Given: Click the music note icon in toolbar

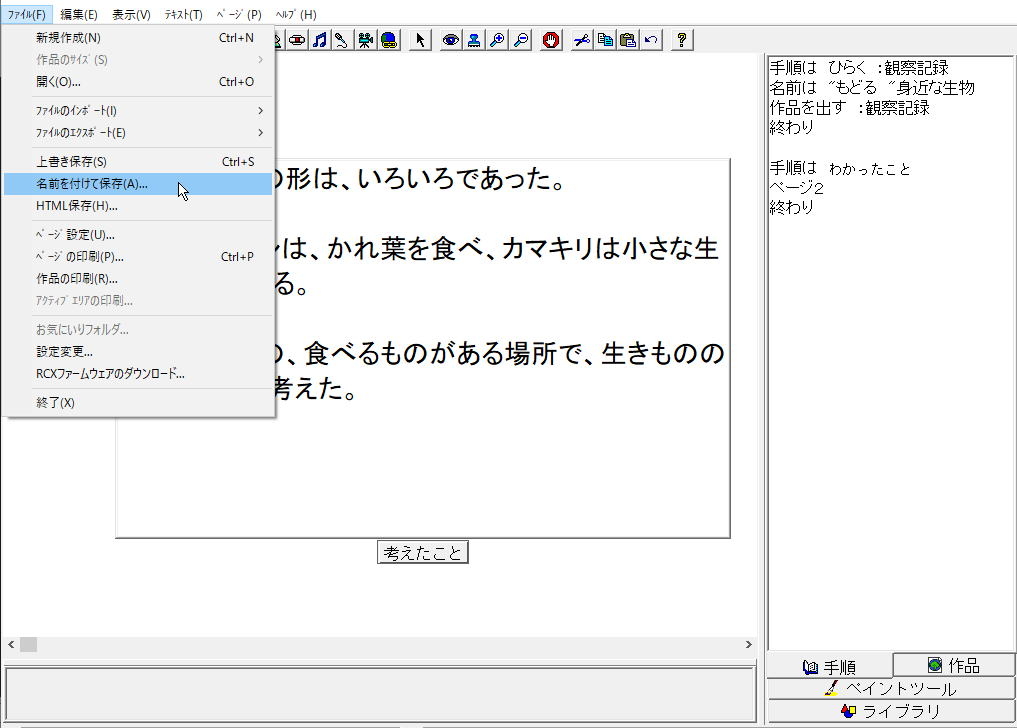Looking at the screenshot, I should 320,40.
